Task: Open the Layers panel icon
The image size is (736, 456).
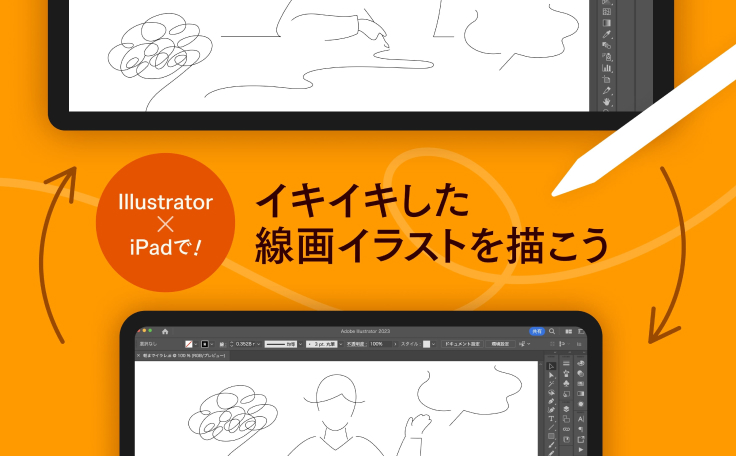Action: (566, 409)
